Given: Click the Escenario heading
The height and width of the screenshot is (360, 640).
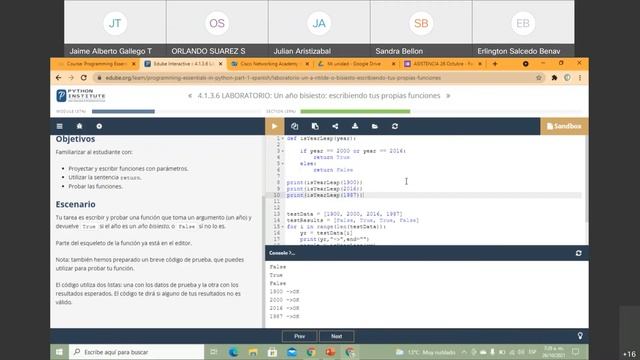Looking at the screenshot, I should click(76, 204).
